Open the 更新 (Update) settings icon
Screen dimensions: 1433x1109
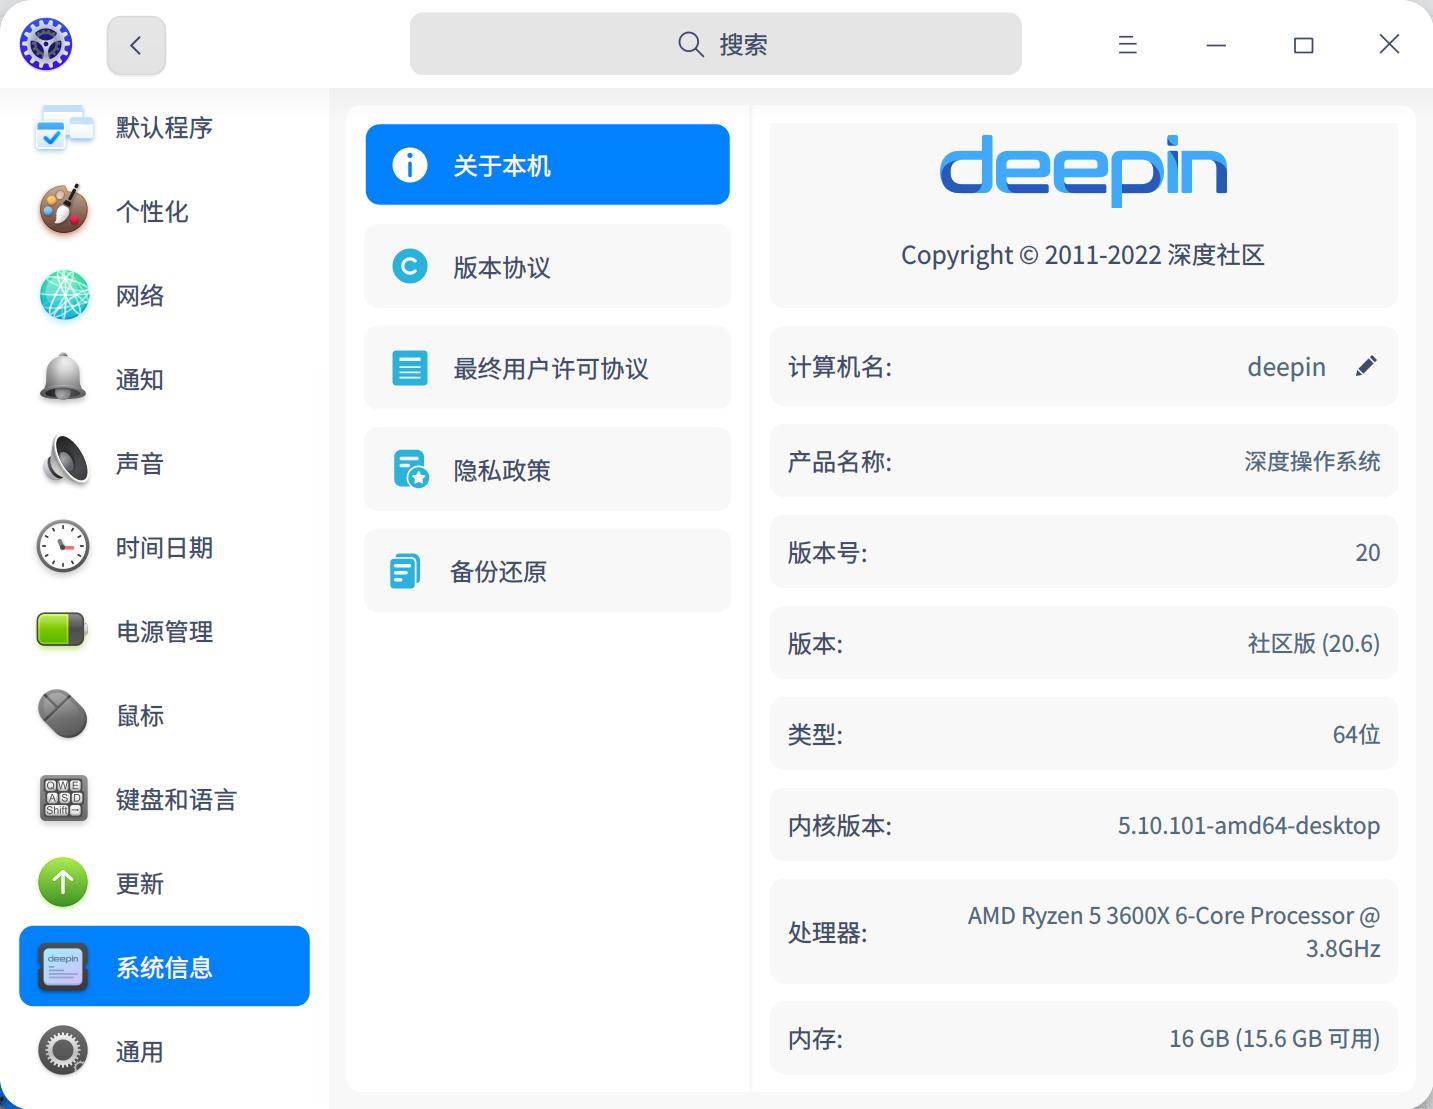coord(62,883)
